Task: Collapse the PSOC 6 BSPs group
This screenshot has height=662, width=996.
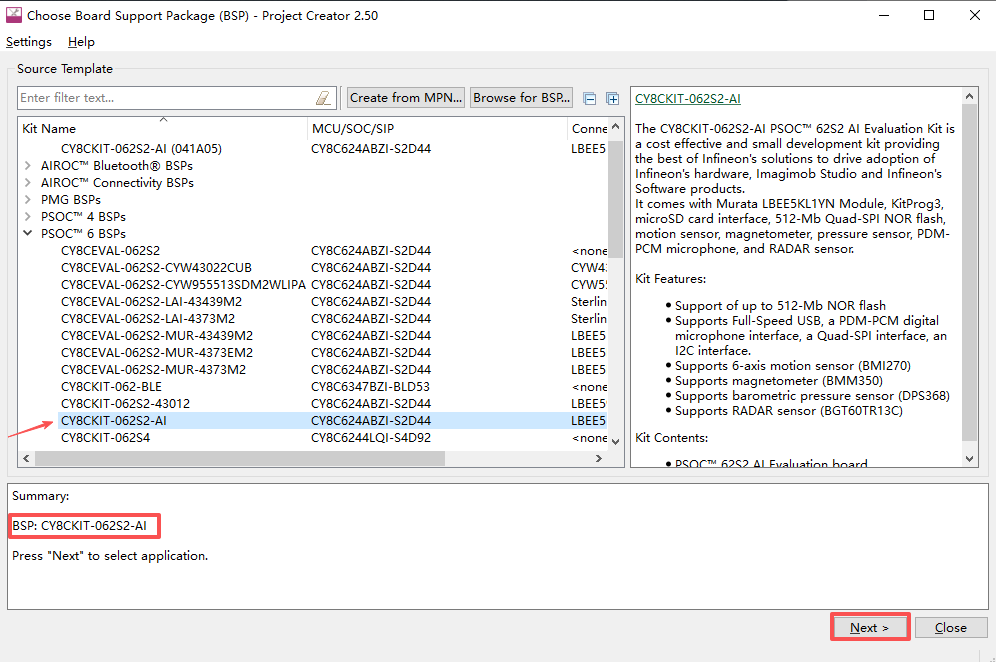Action: (28, 233)
